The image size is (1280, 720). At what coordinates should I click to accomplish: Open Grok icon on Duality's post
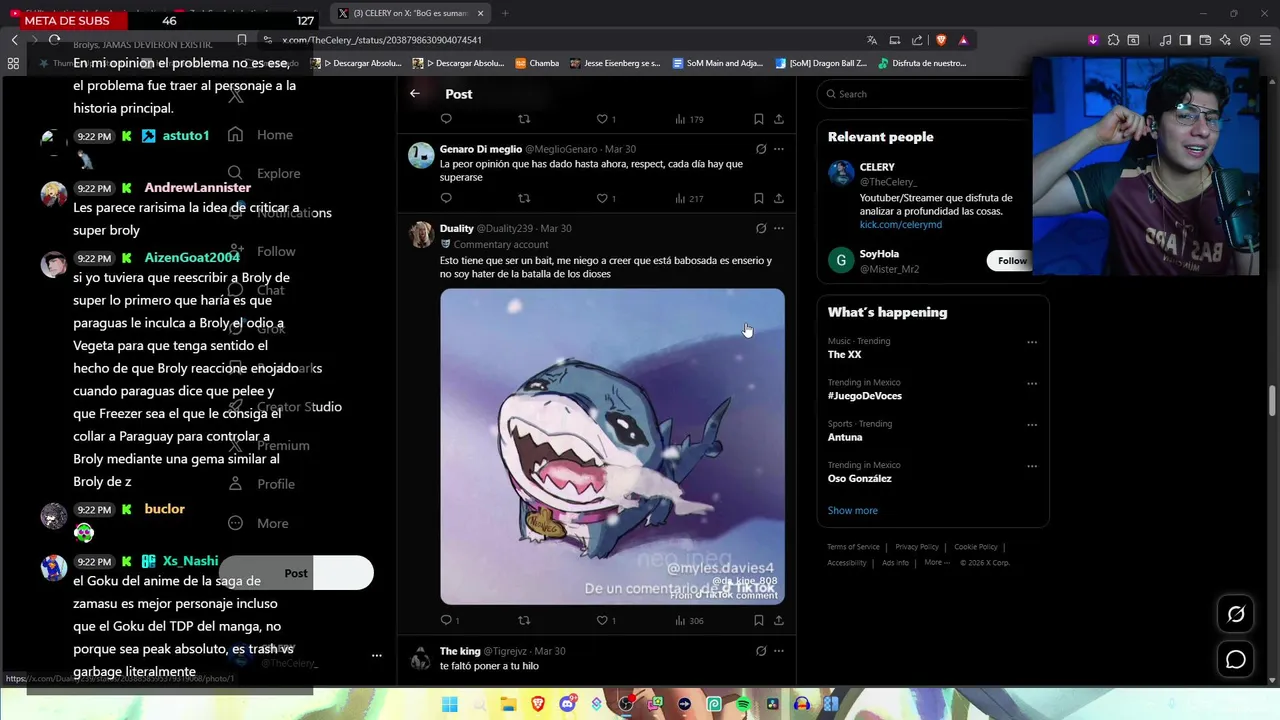[761, 228]
